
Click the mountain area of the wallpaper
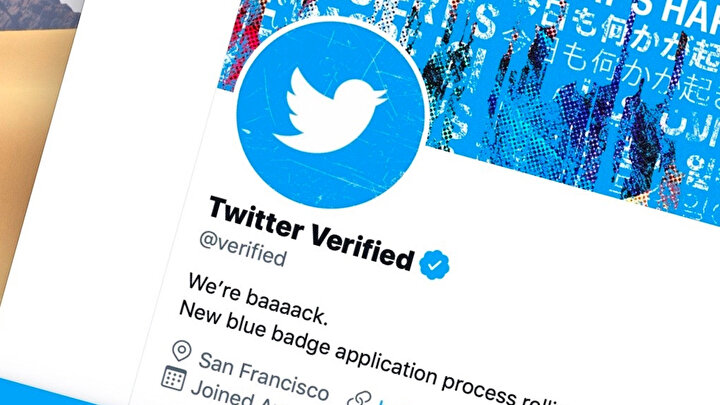[37, 13]
